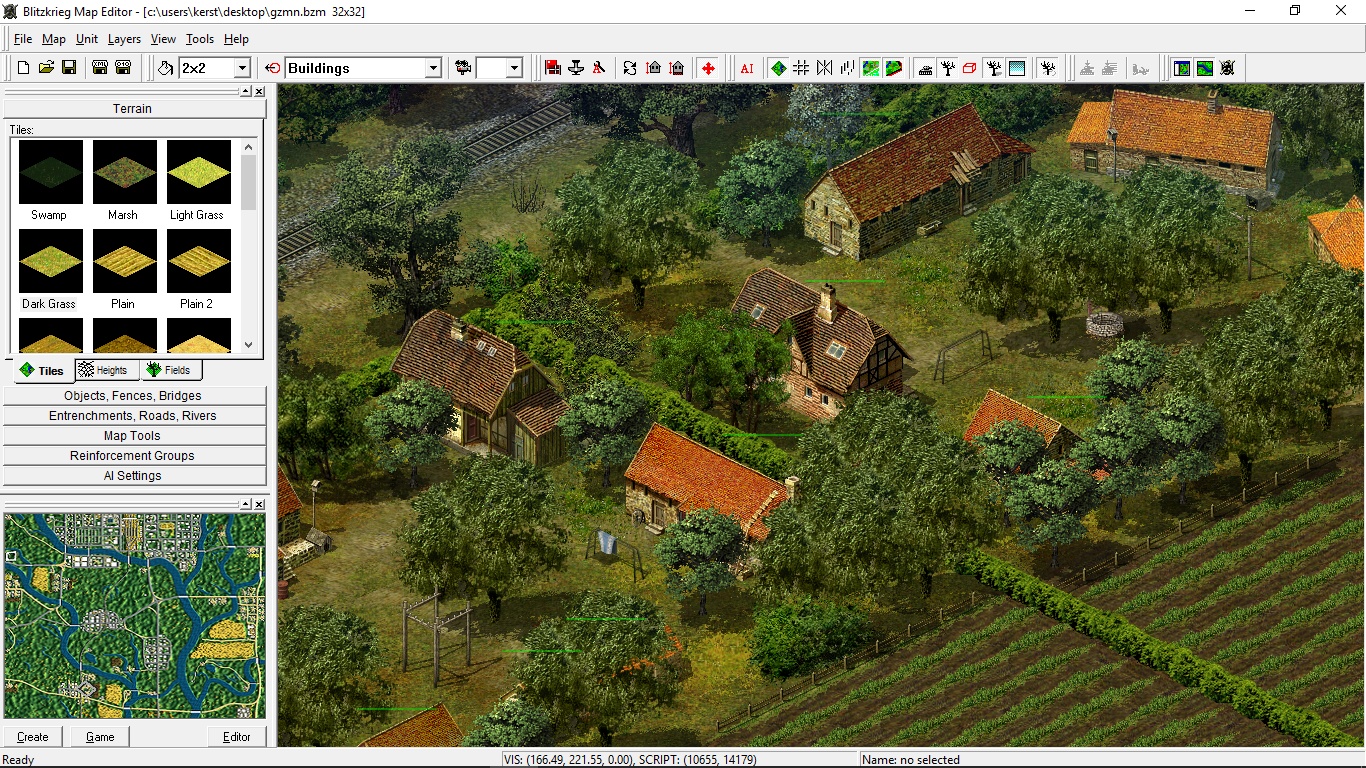This screenshot has width=1366, height=768.
Task: Click the Open map folder icon
Action: (46, 68)
